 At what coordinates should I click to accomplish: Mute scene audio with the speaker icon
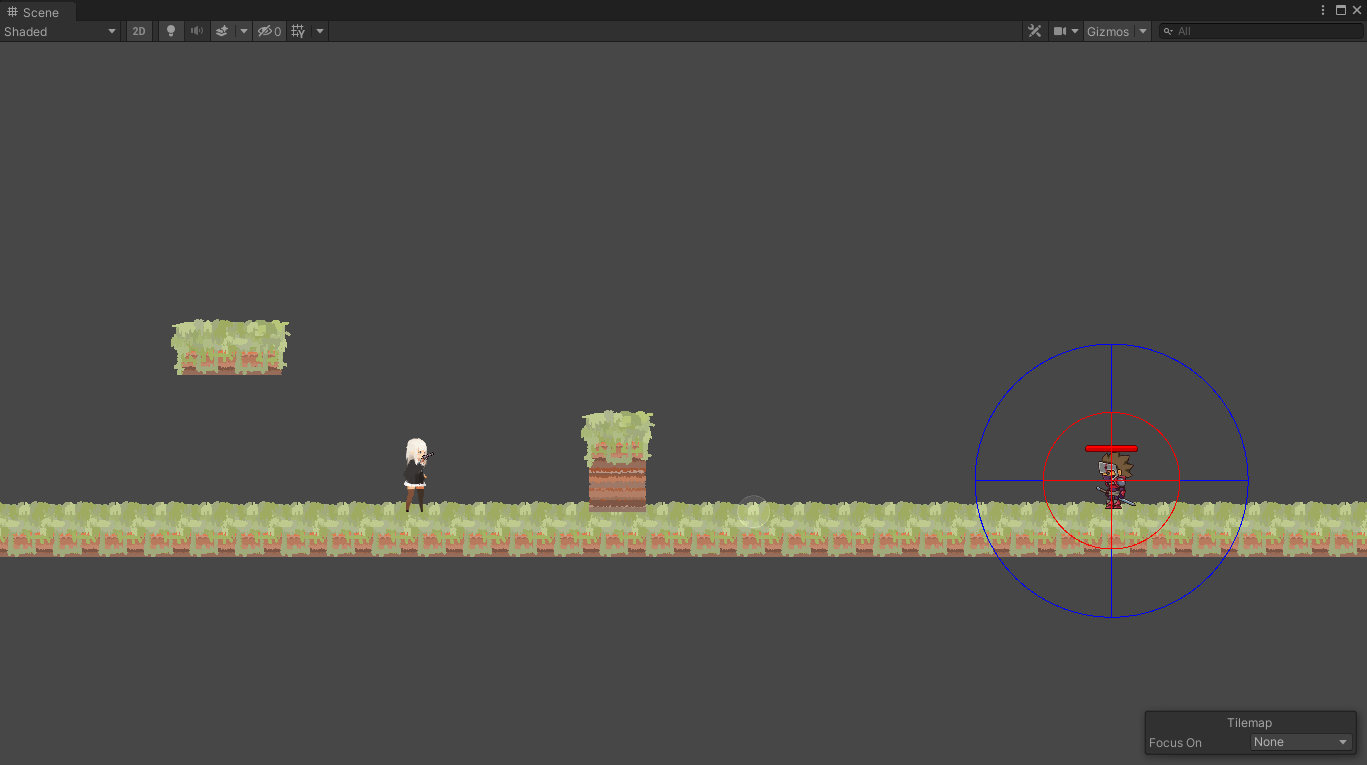[197, 31]
